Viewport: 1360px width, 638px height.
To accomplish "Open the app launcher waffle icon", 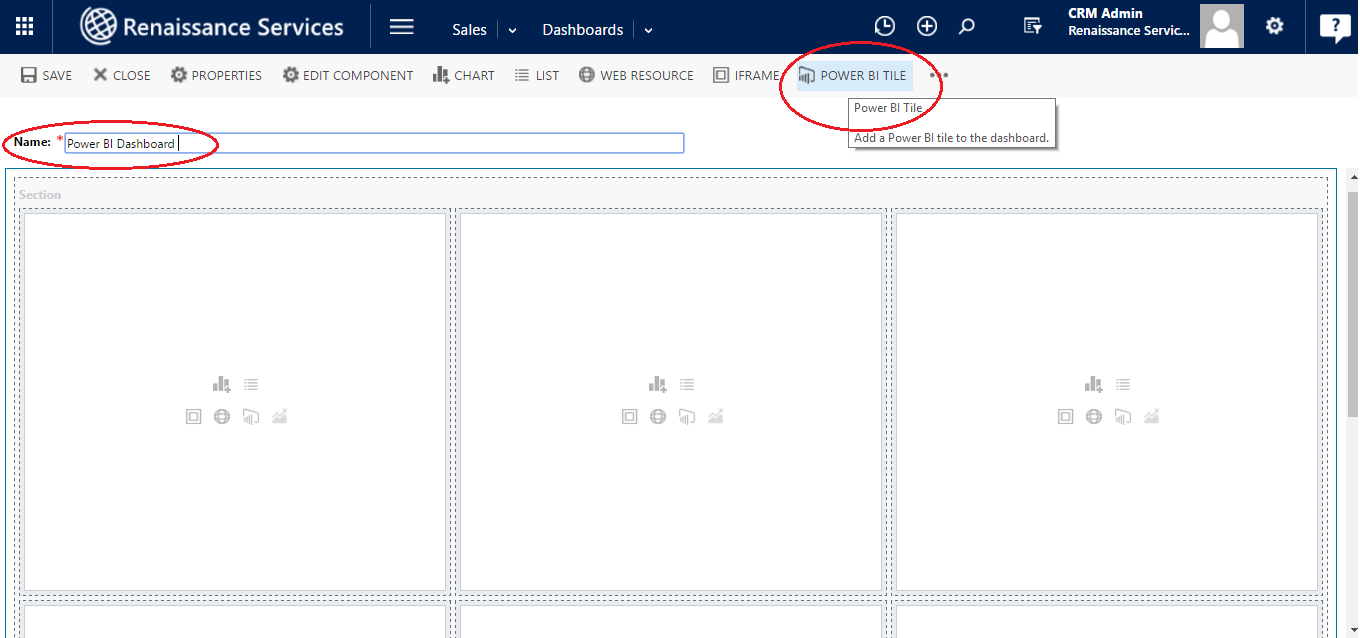I will coord(25,27).
